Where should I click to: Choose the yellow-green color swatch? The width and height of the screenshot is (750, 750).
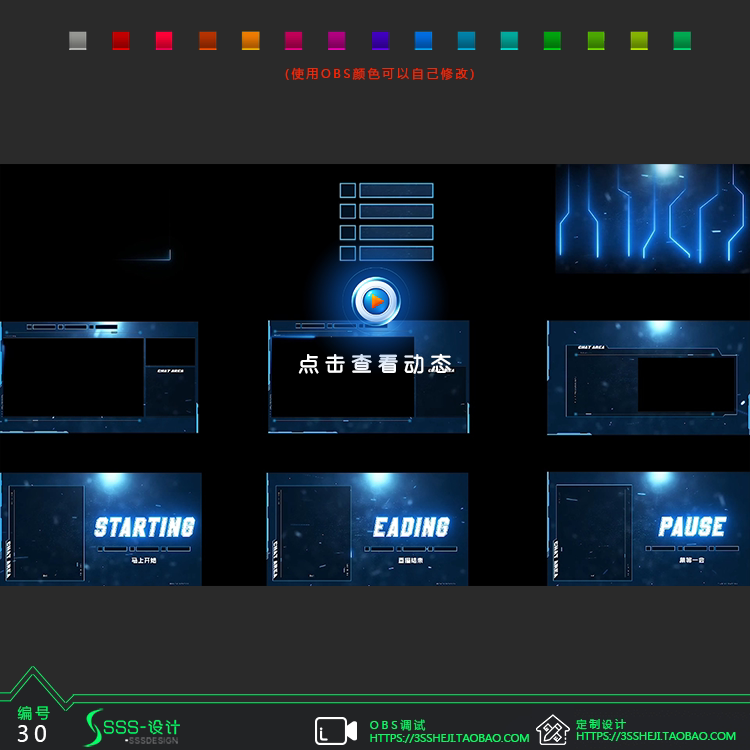[x=639, y=41]
